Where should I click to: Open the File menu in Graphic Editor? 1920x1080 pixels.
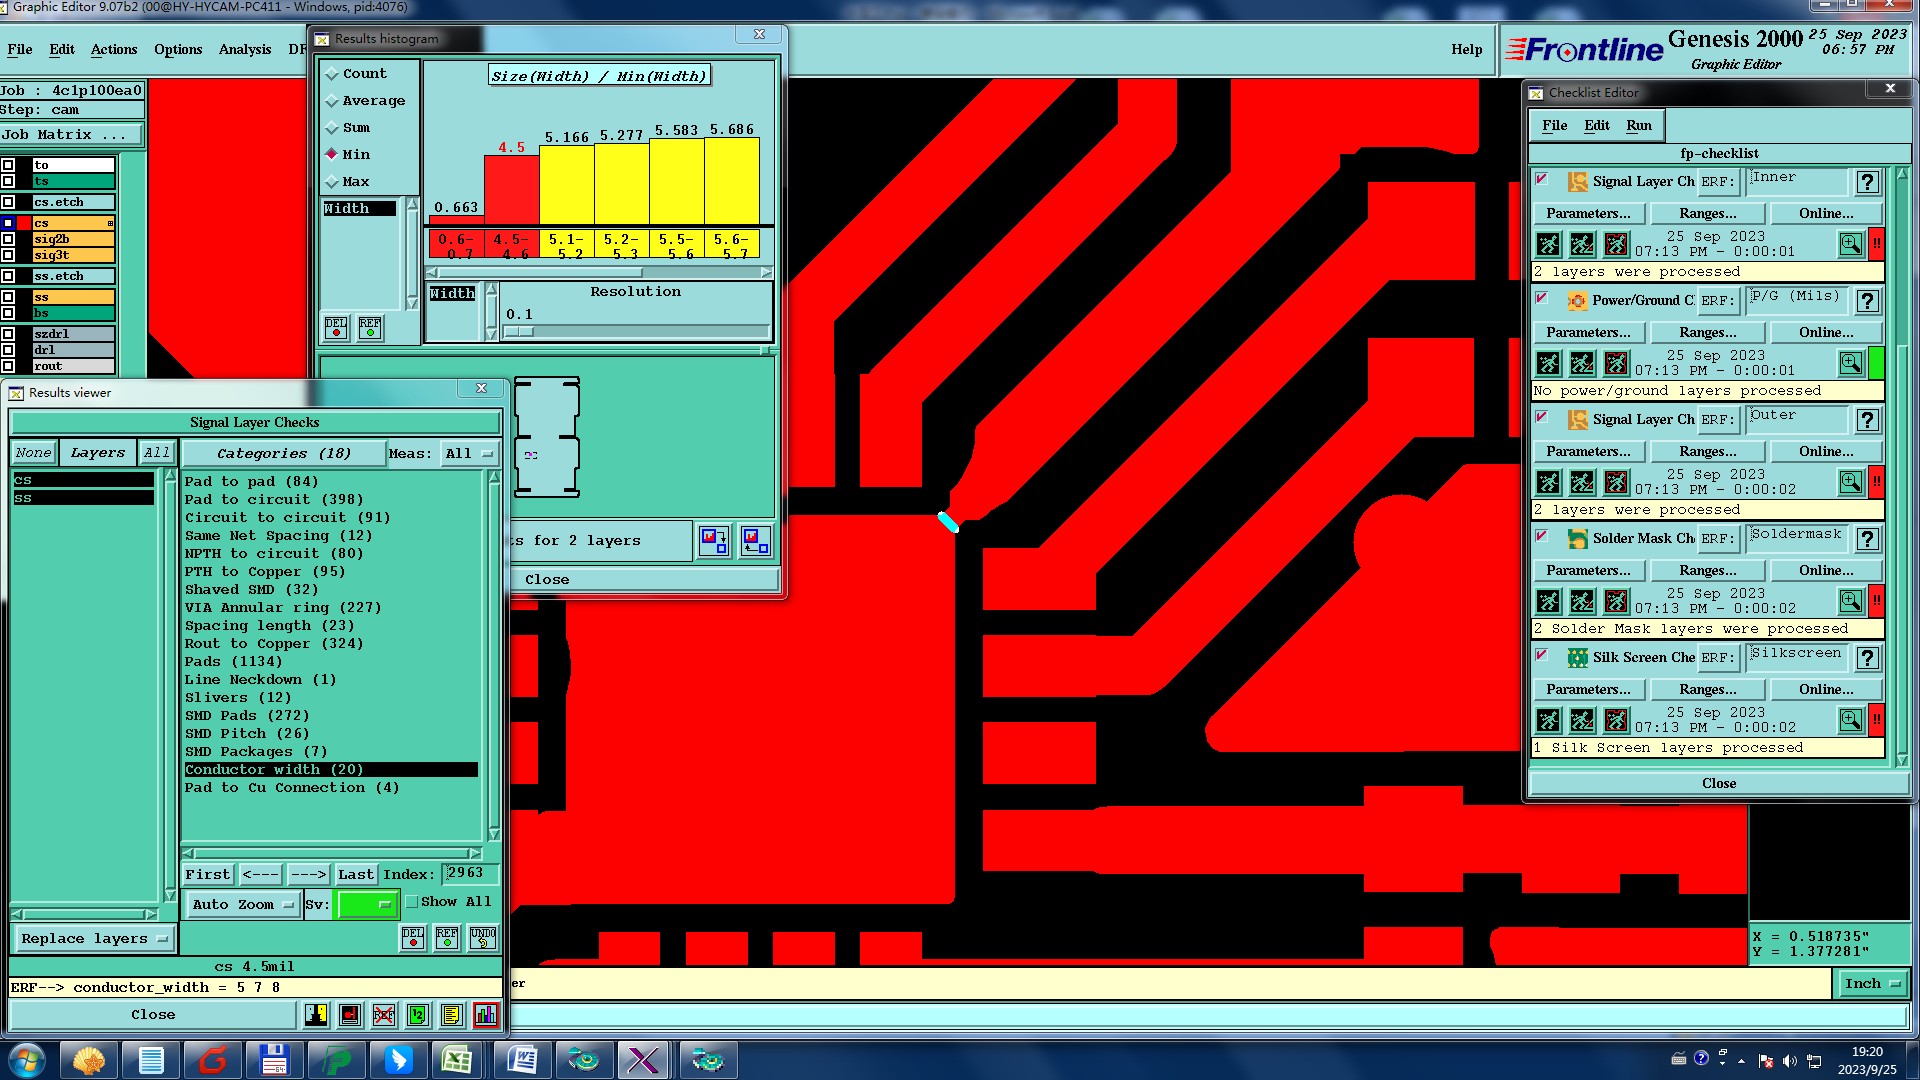coord(19,49)
